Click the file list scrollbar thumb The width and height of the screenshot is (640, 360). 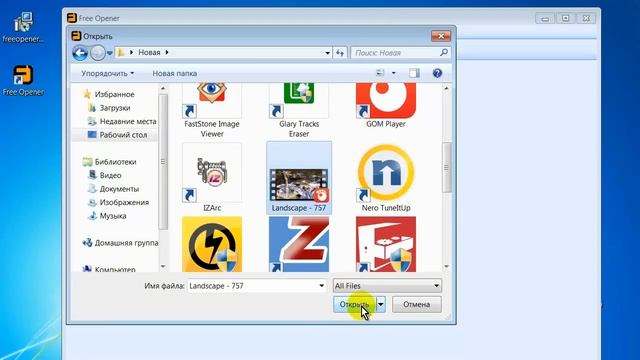pyautogui.click(x=447, y=167)
